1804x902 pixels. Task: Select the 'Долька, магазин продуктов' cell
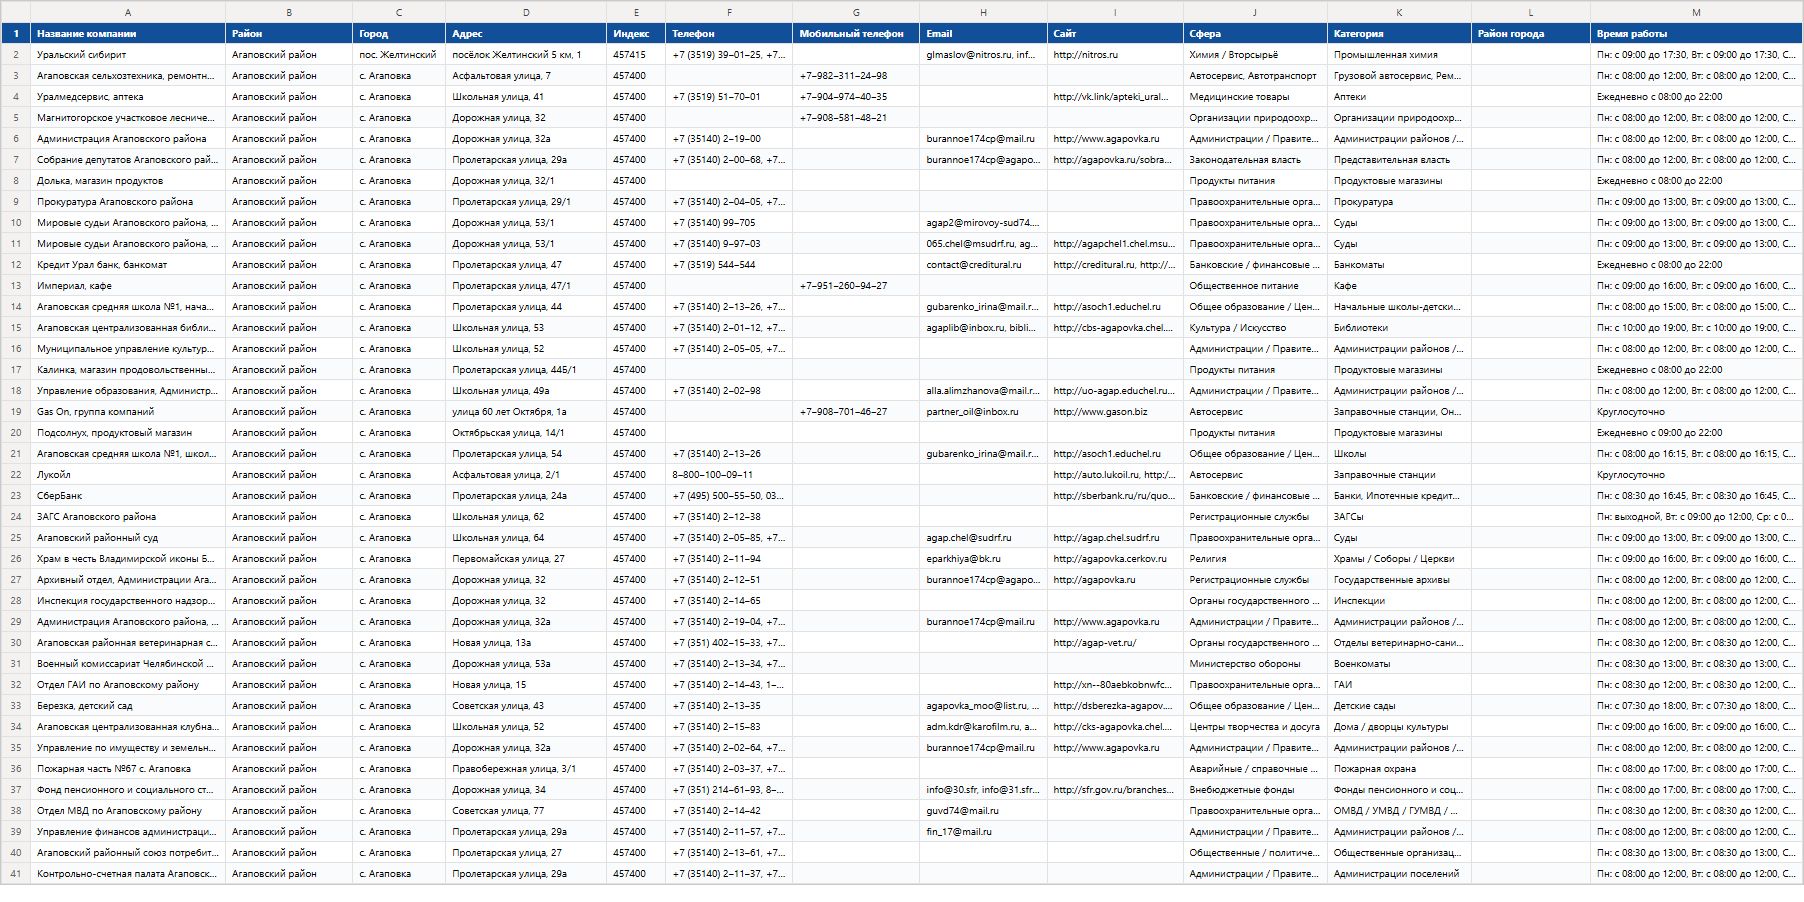128,181
